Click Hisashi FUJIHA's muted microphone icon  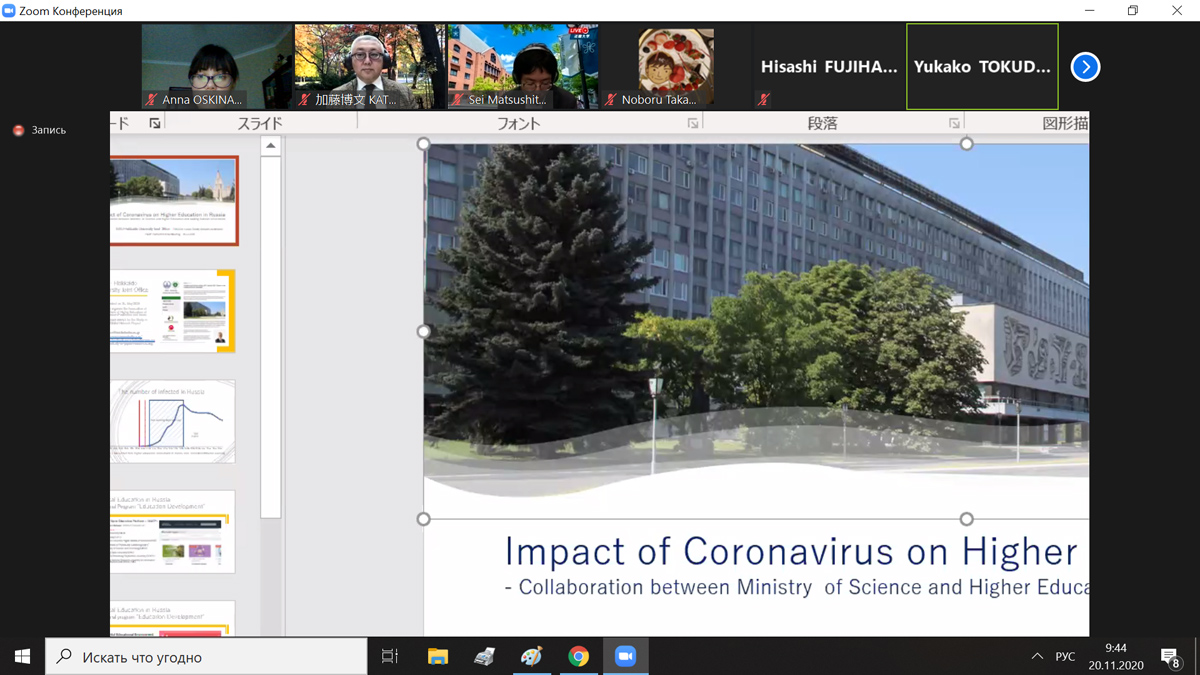pos(764,100)
